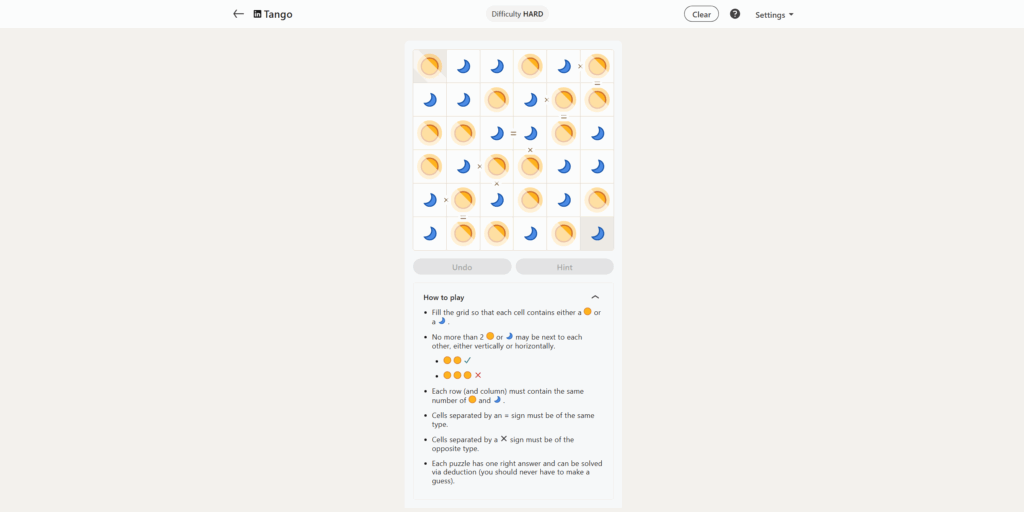1024x512 pixels.
Task: Click the orange sun in the first rule
Action: (x=587, y=312)
